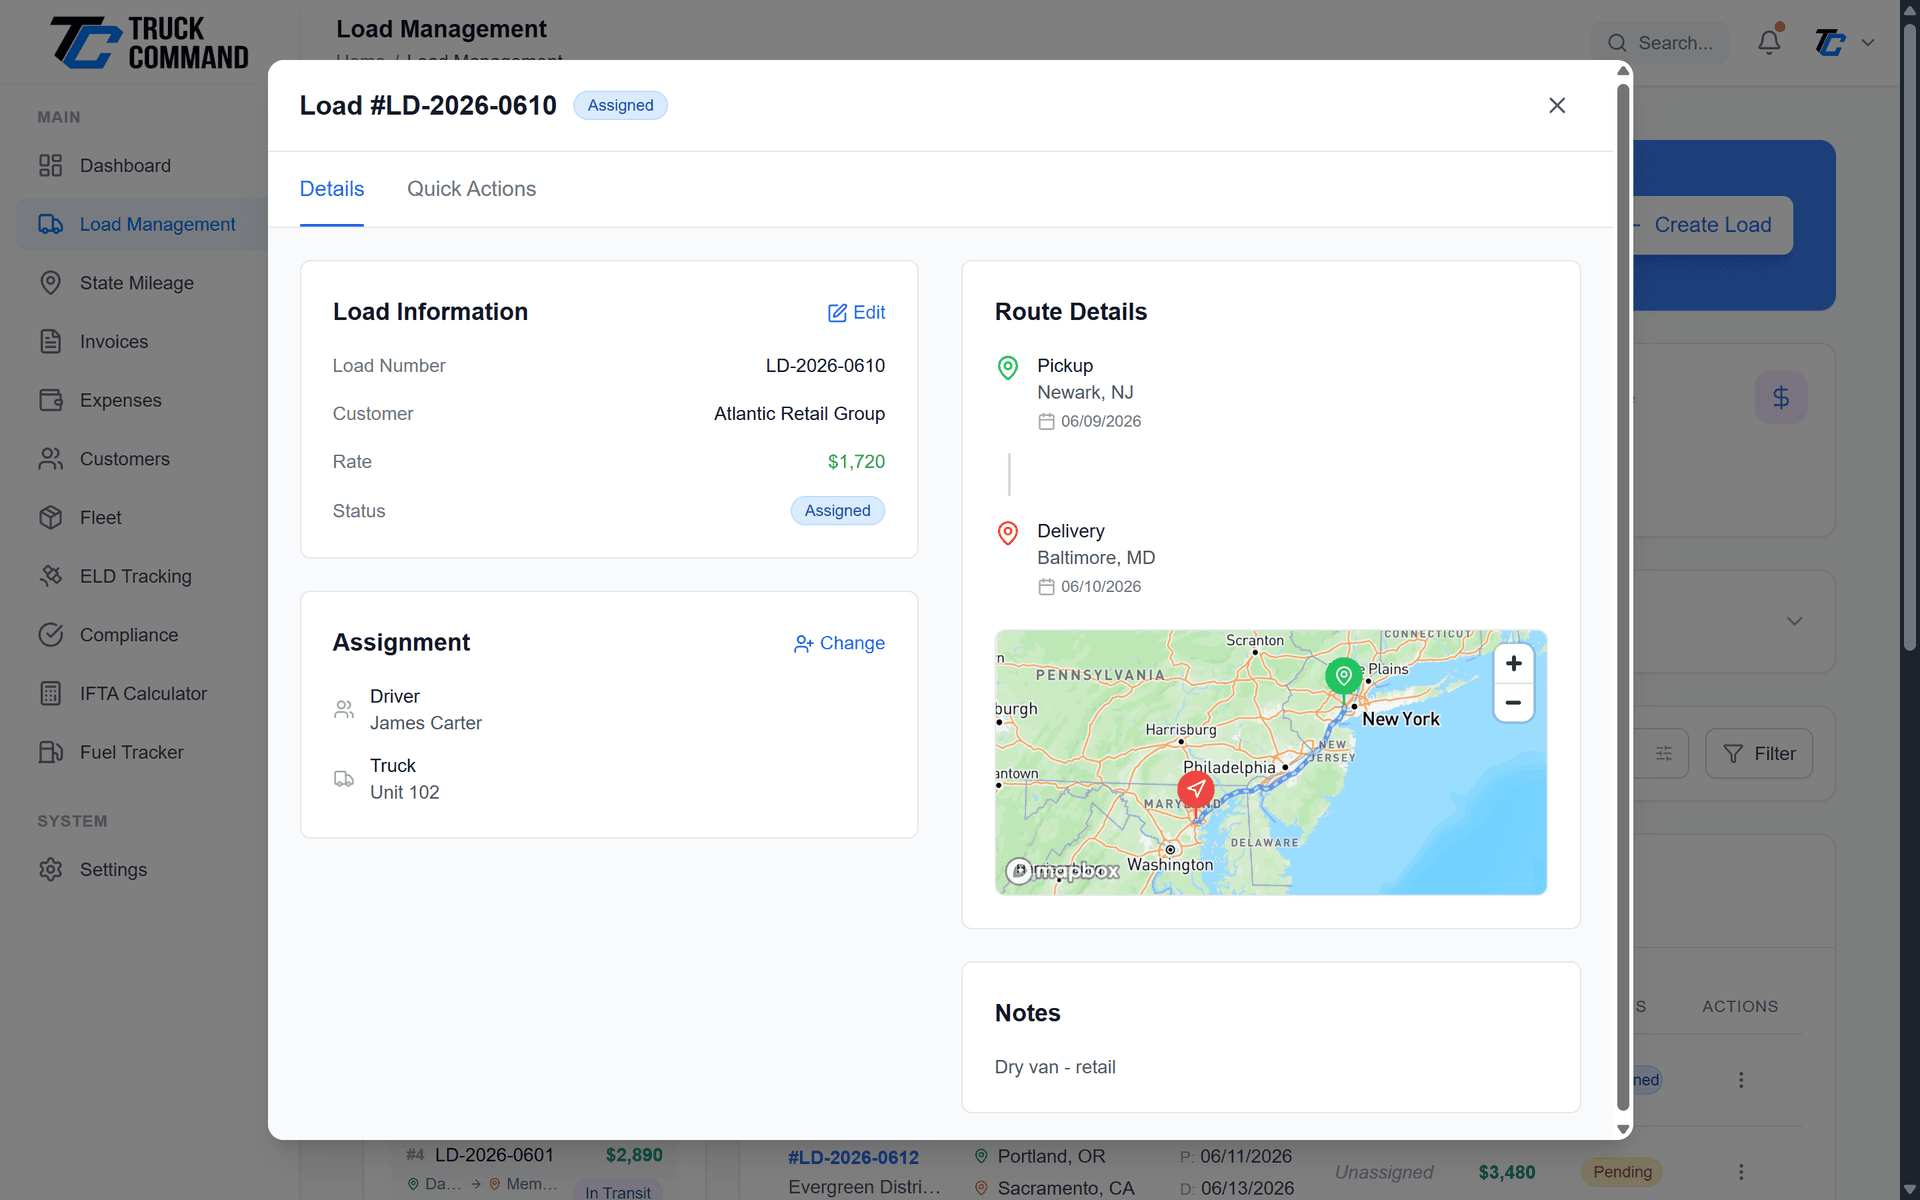Click the pickup date calendar icon

click(x=1046, y=421)
